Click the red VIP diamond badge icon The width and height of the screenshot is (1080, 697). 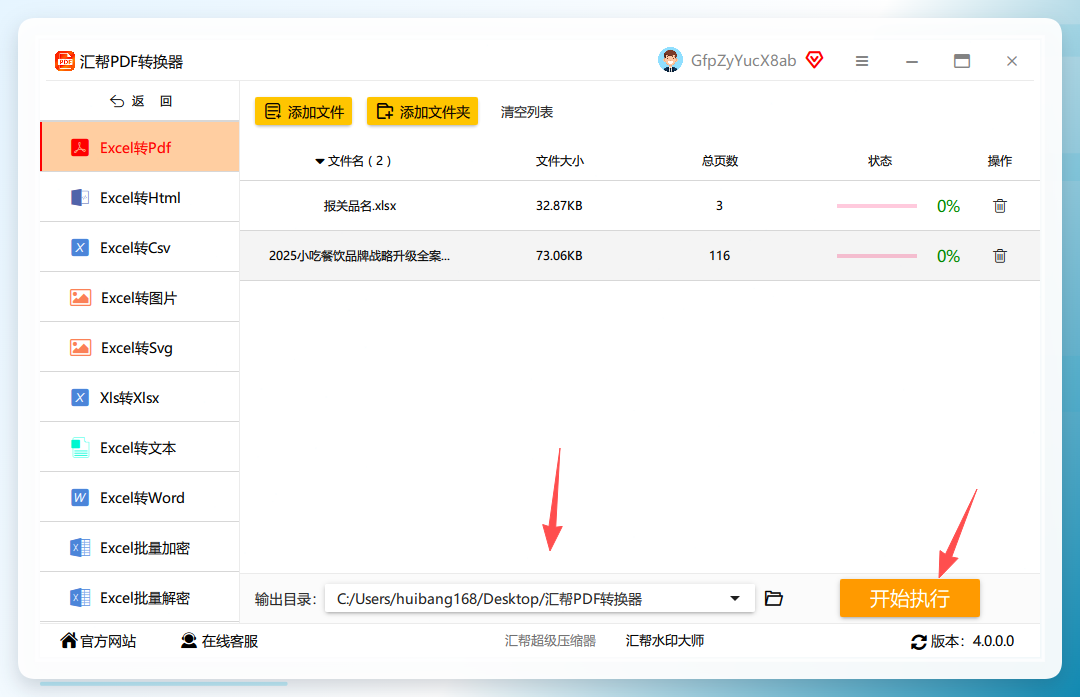814,61
